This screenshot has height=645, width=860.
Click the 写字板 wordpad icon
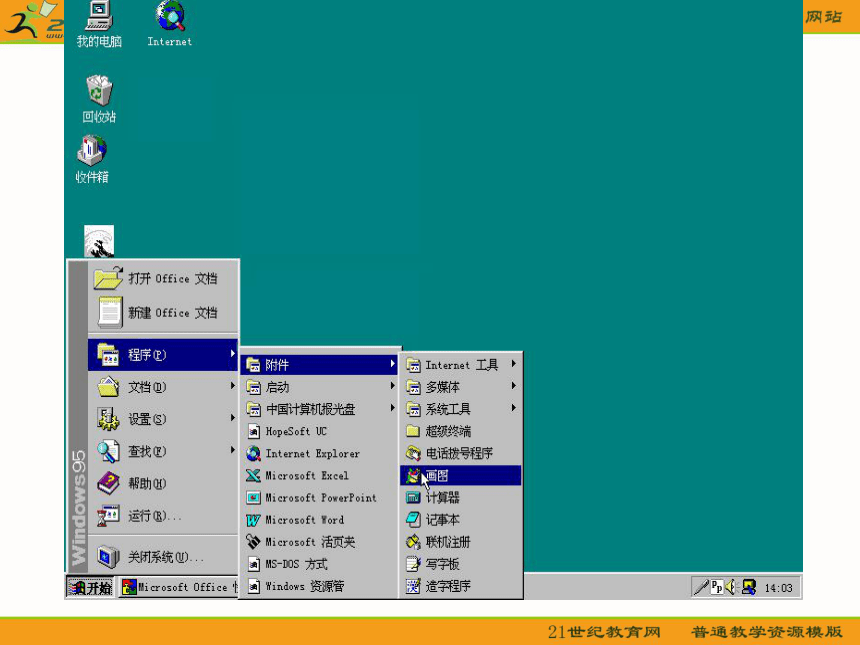tap(413, 564)
